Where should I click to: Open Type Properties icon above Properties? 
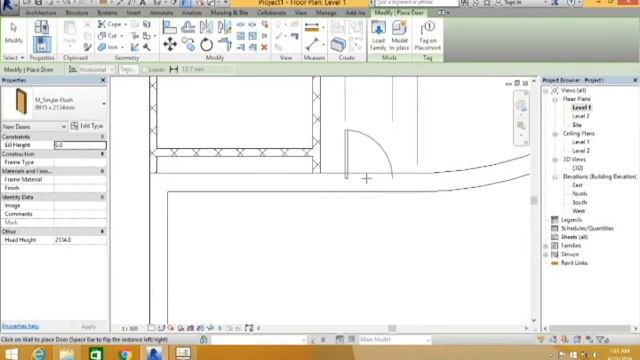(42, 27)
